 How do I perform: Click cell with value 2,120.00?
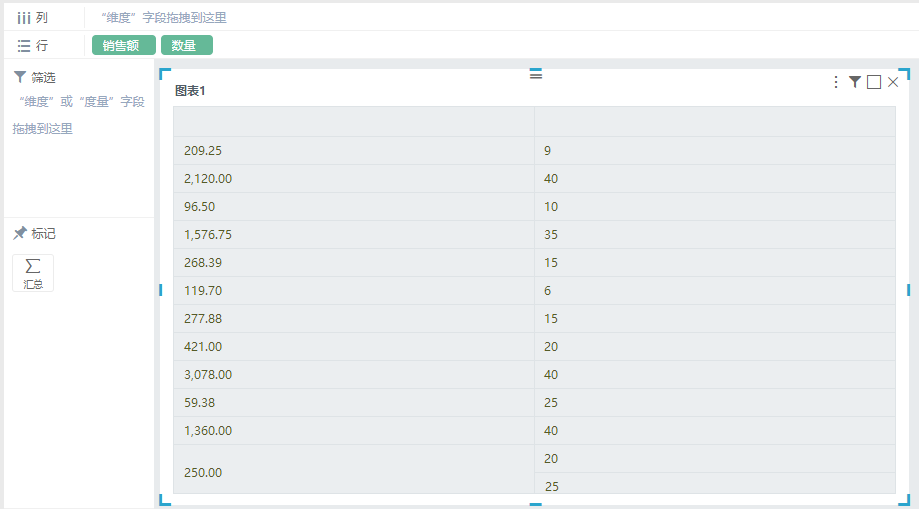pos(354,179)
